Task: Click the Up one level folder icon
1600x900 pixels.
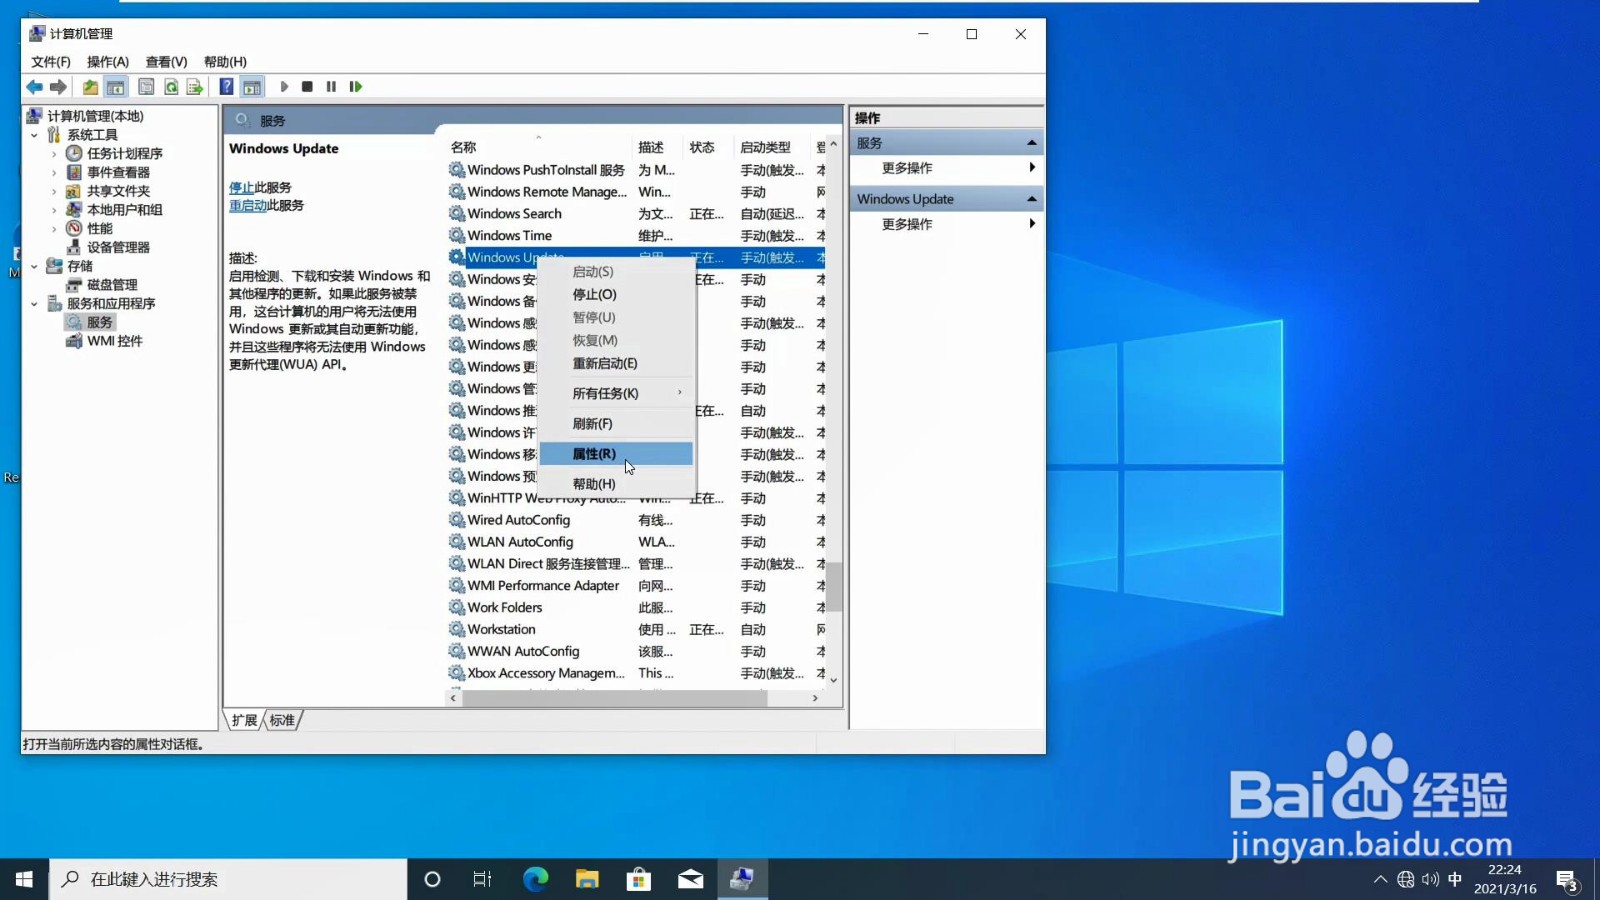Action: coord(90,87)
